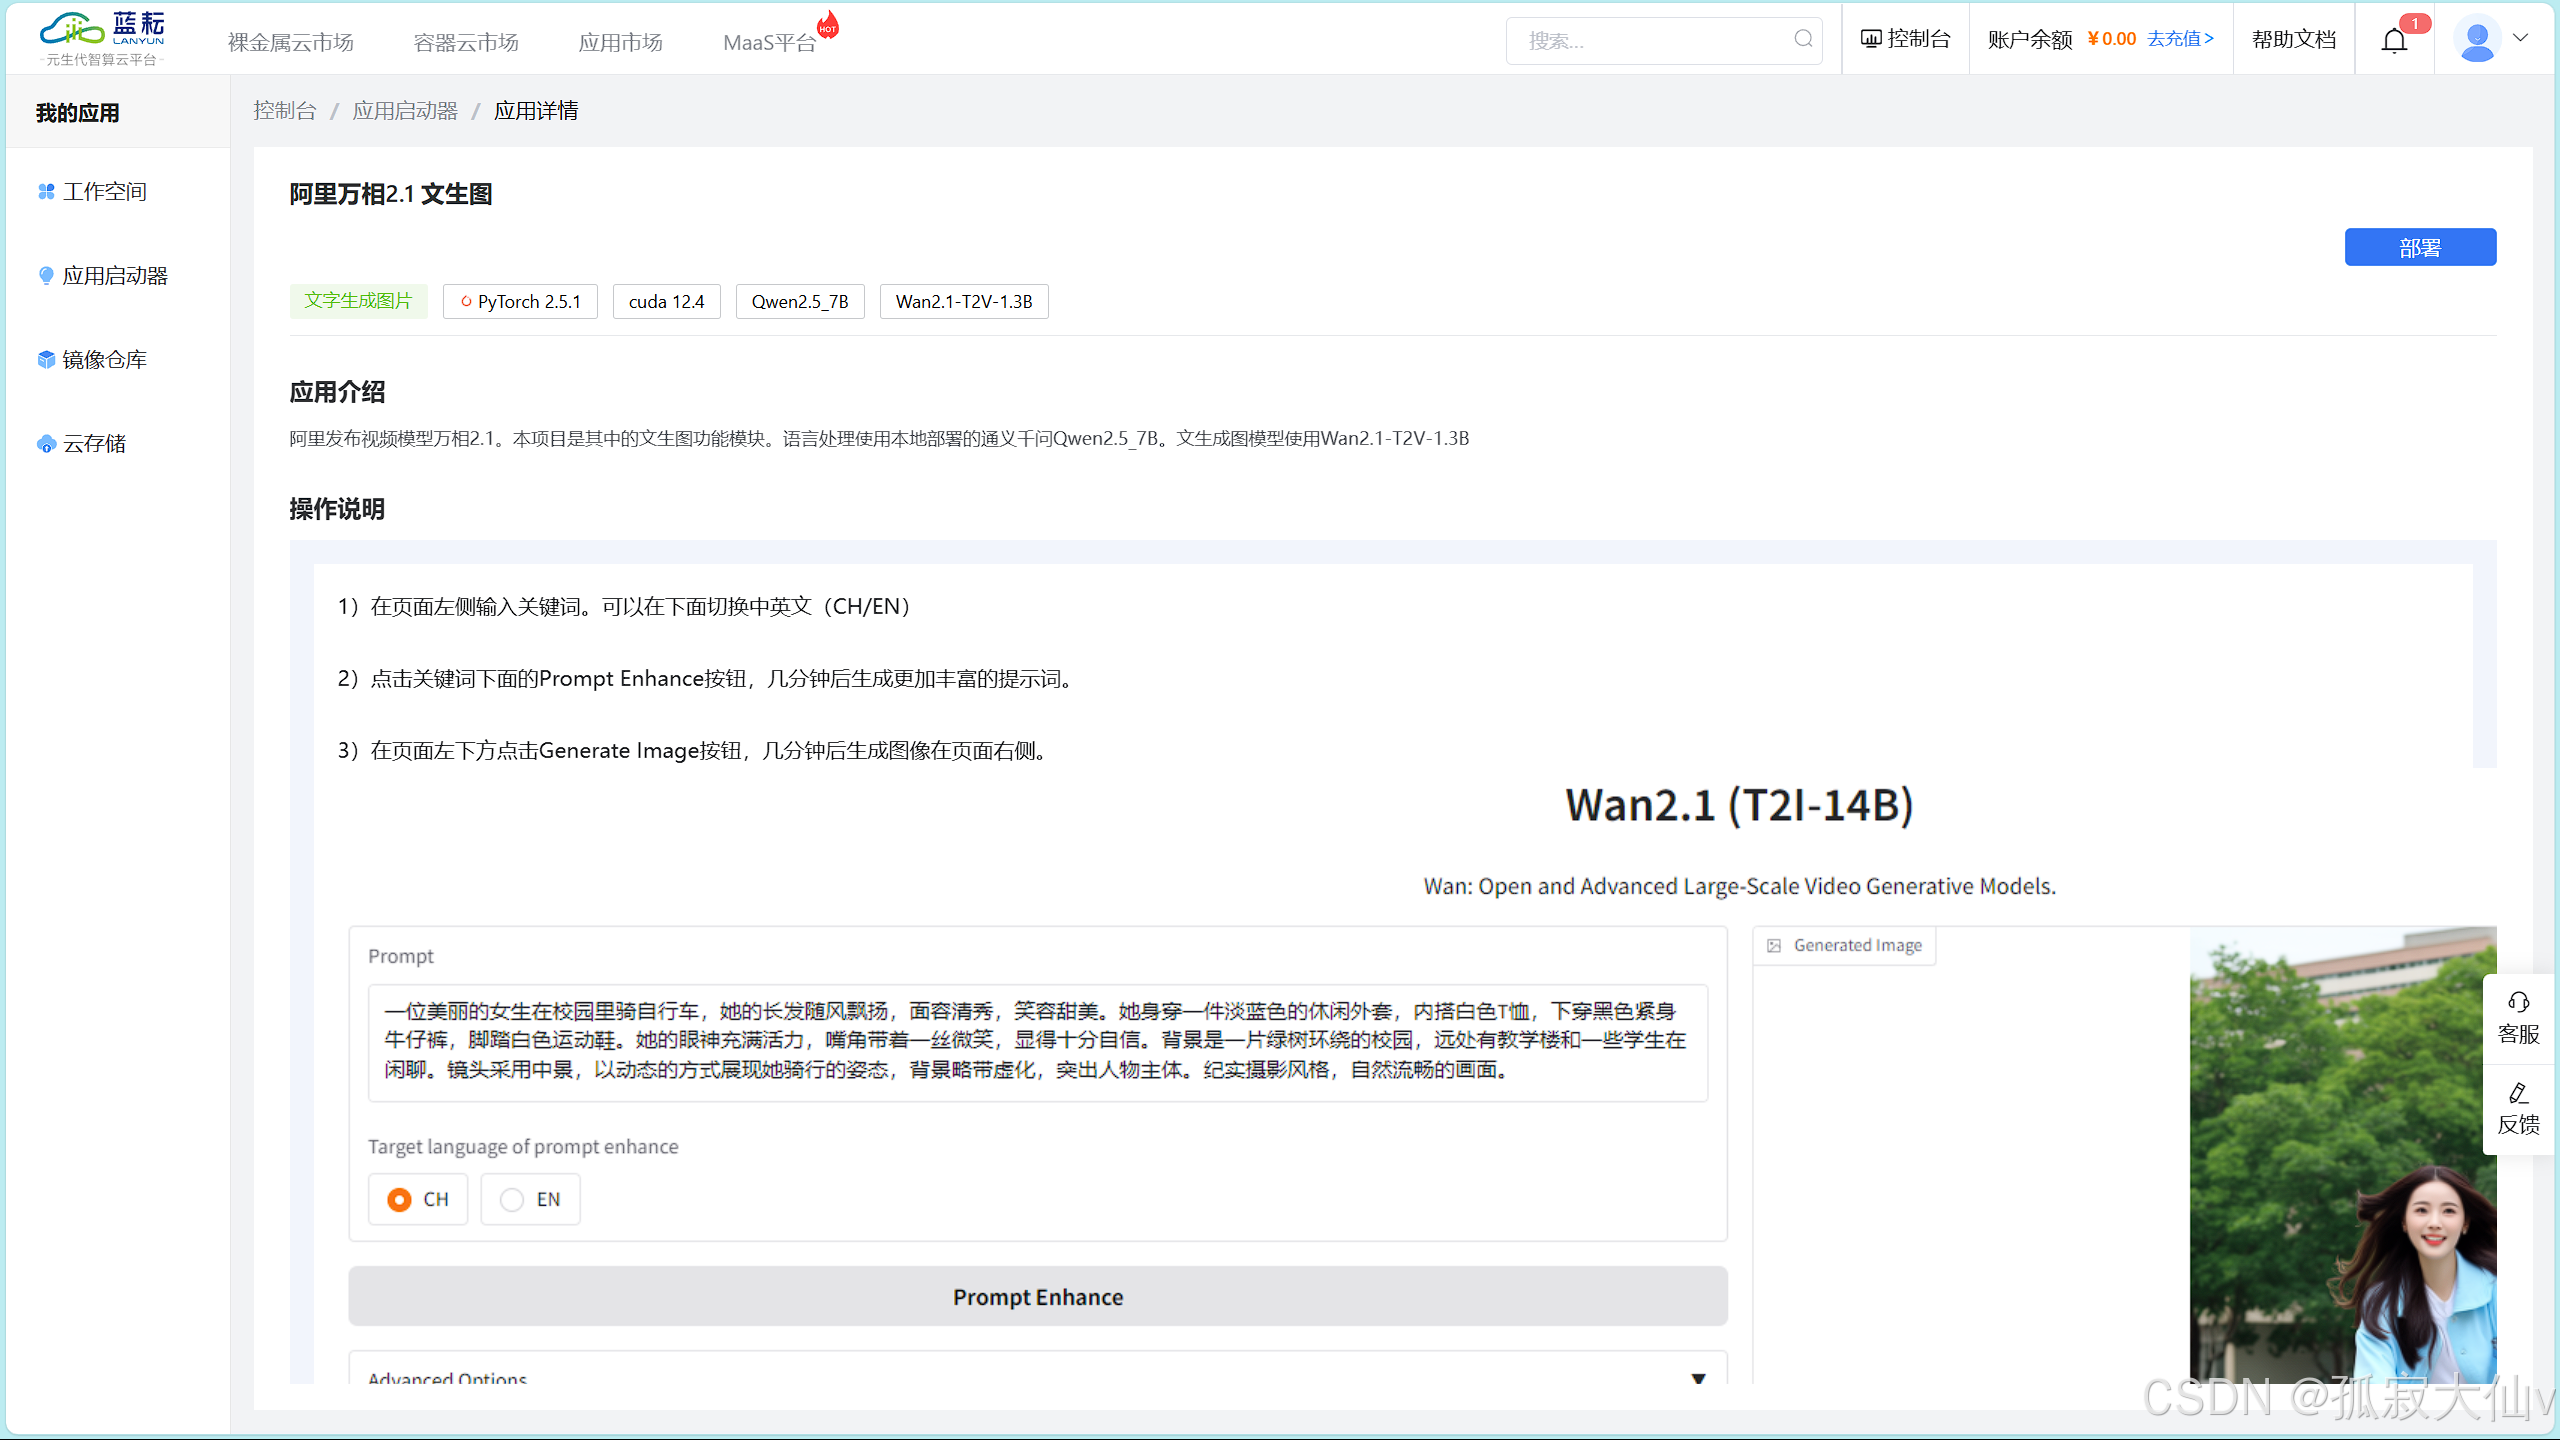Click the notification bell icon
Screen dimensions: 2560x1440
2394,41
